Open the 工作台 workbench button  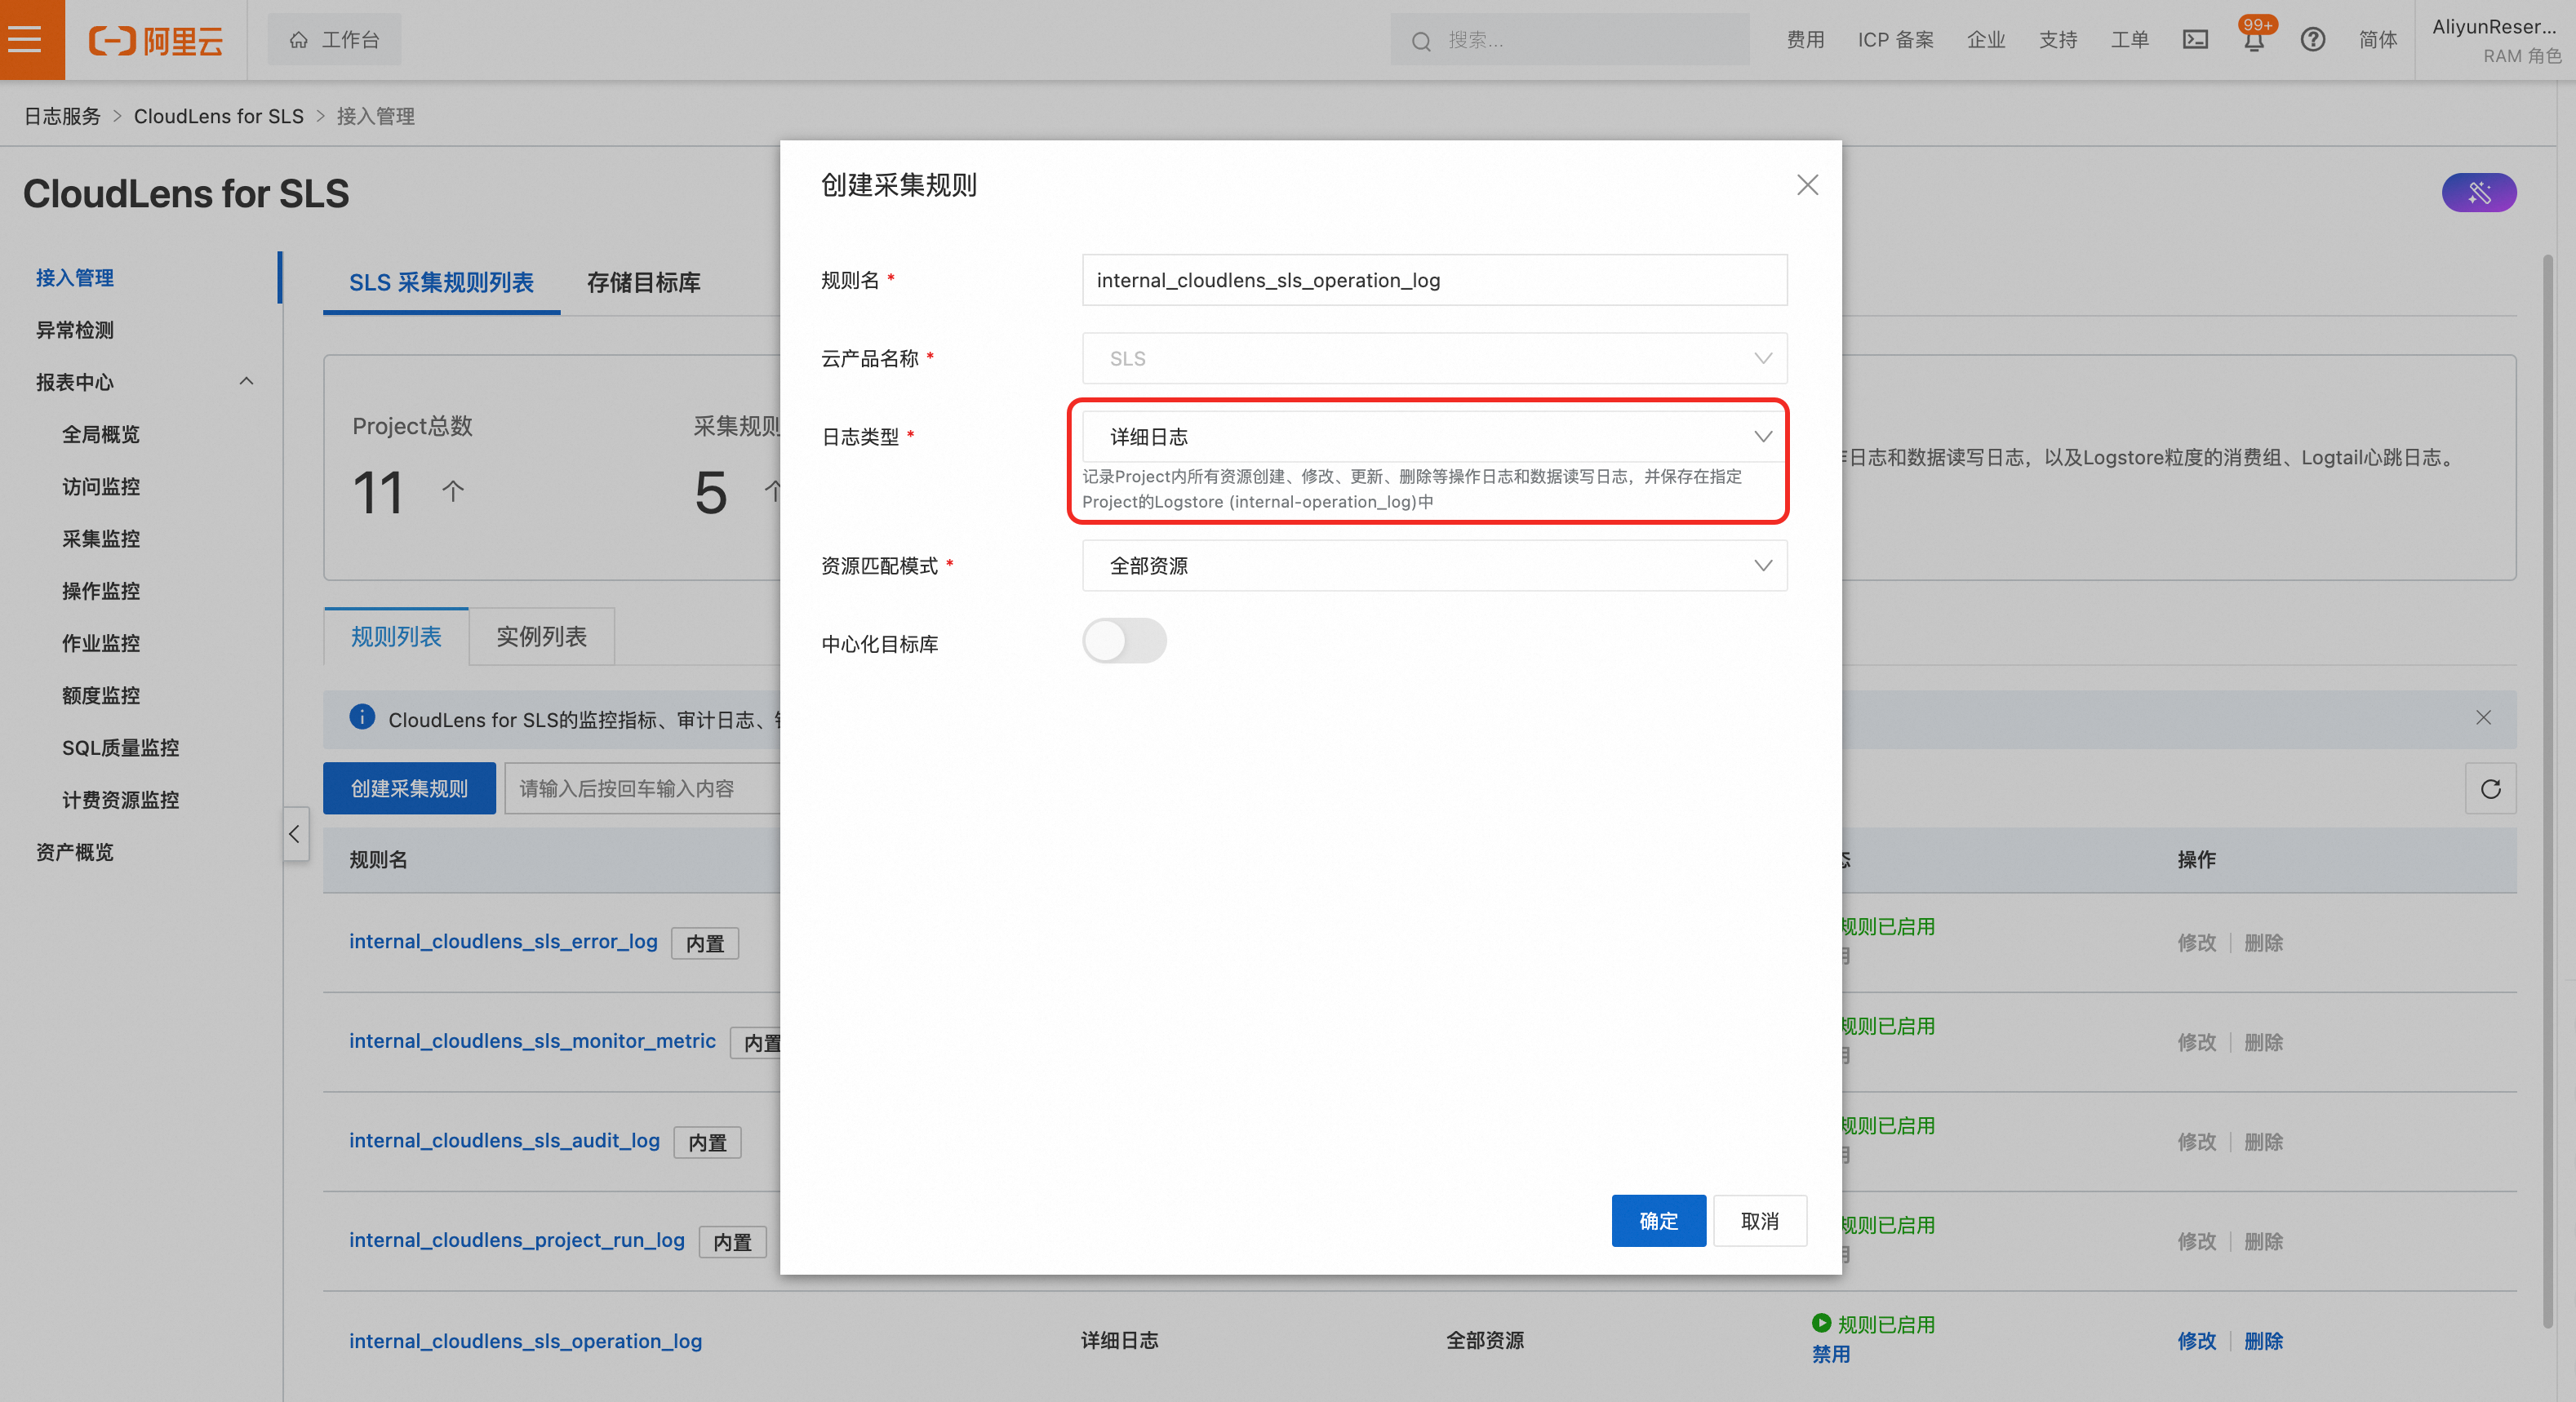coord(334,40)
